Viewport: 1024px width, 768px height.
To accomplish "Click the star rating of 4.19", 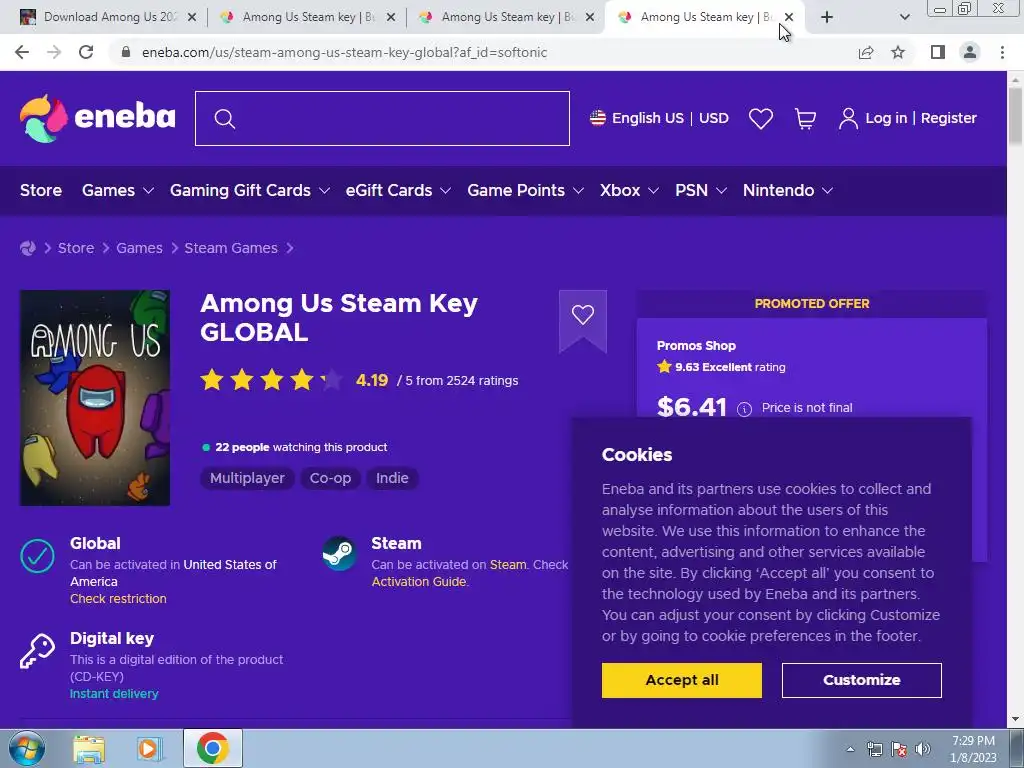I will [x=272, y=379].
